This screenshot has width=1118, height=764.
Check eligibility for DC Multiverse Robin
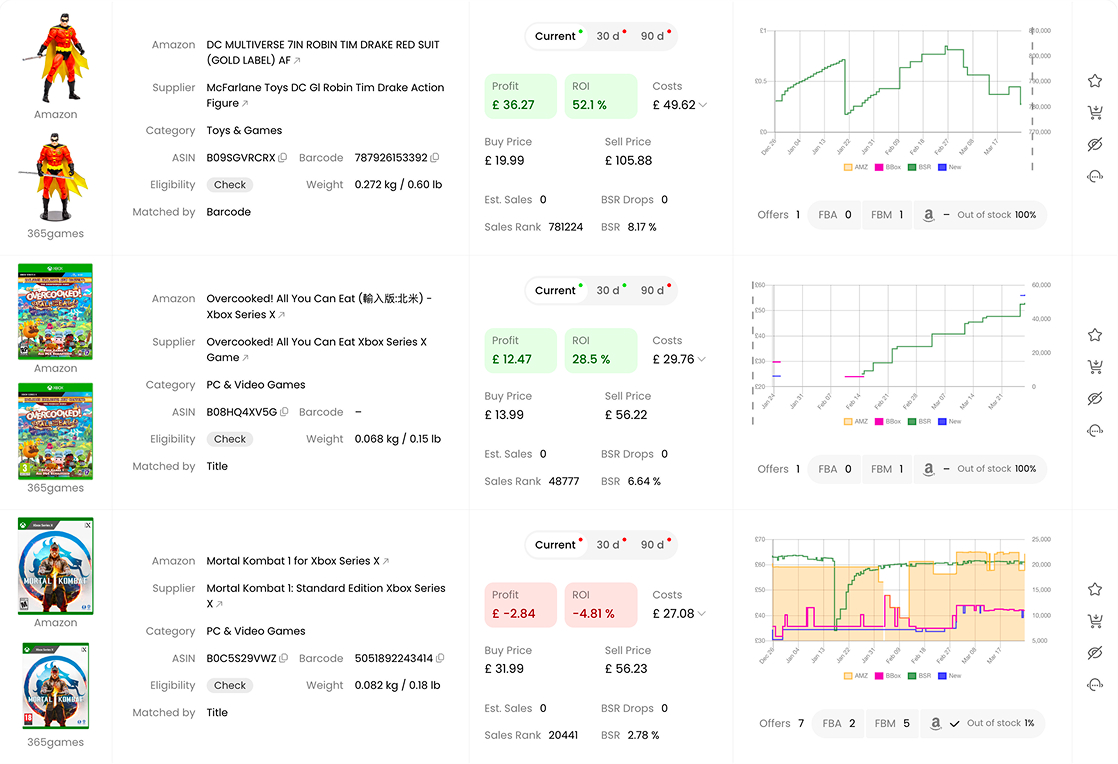(230, 185)
